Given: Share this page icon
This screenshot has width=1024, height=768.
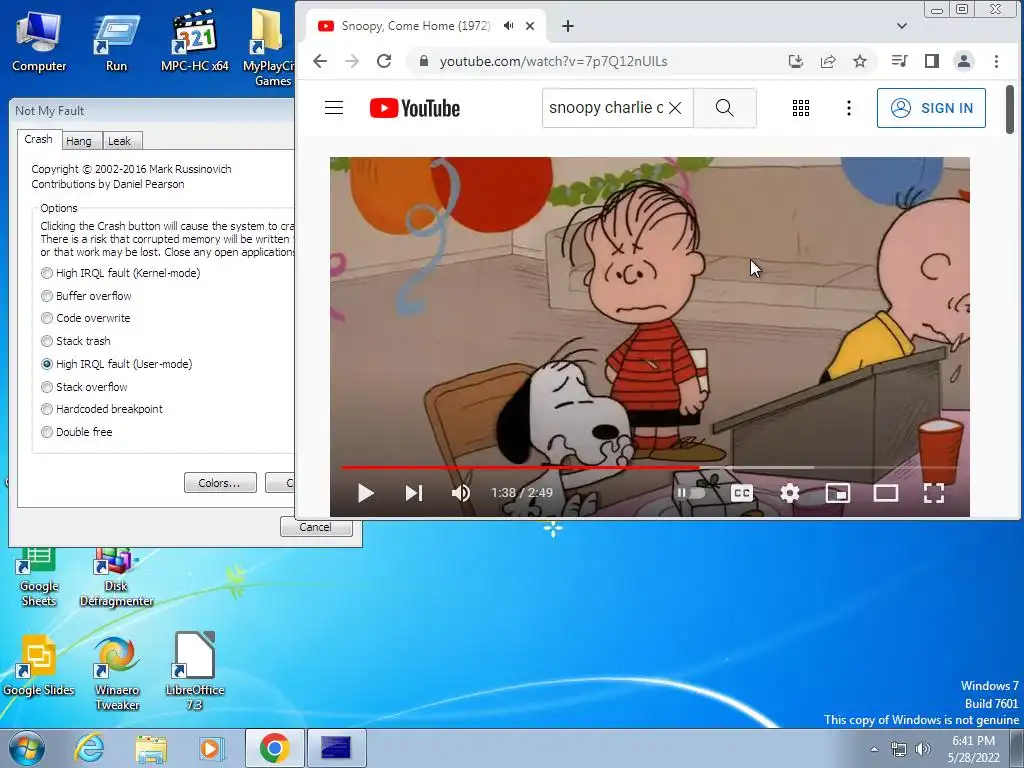Looking at the screenshot, I should coord(827,61).
